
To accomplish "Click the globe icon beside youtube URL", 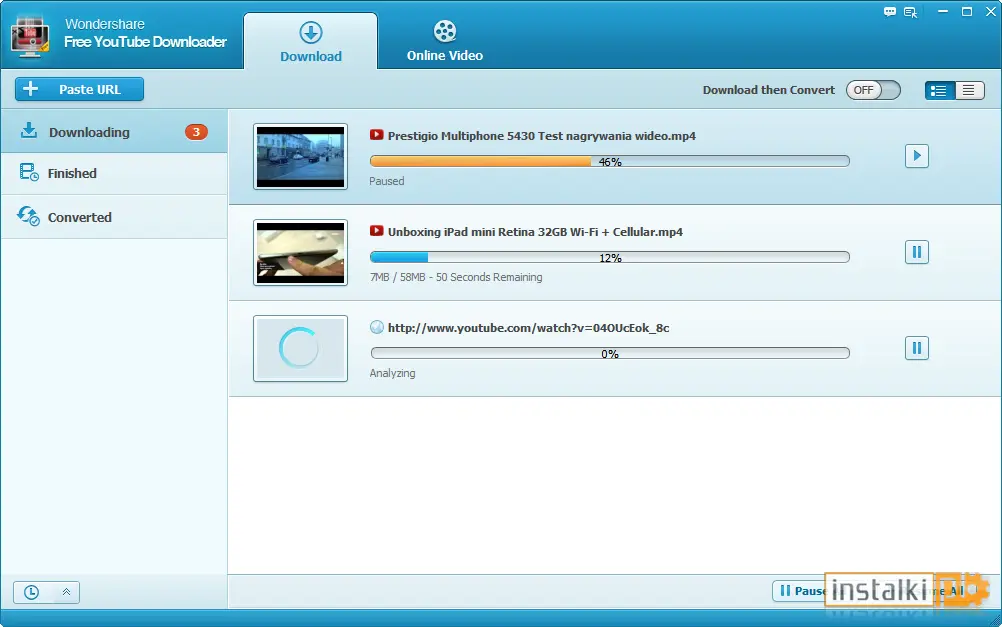I will tap(377, 327).
